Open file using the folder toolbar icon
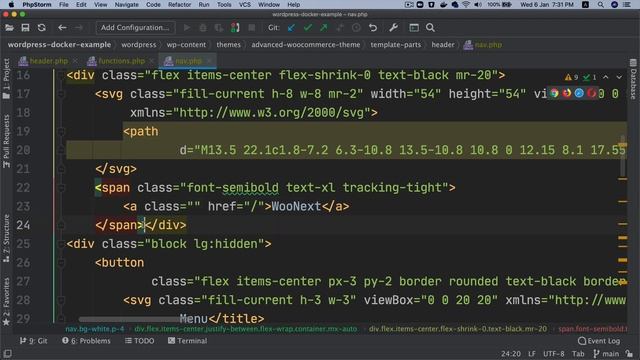This screenshot has height=360, width=640. (x=9, y=28)
